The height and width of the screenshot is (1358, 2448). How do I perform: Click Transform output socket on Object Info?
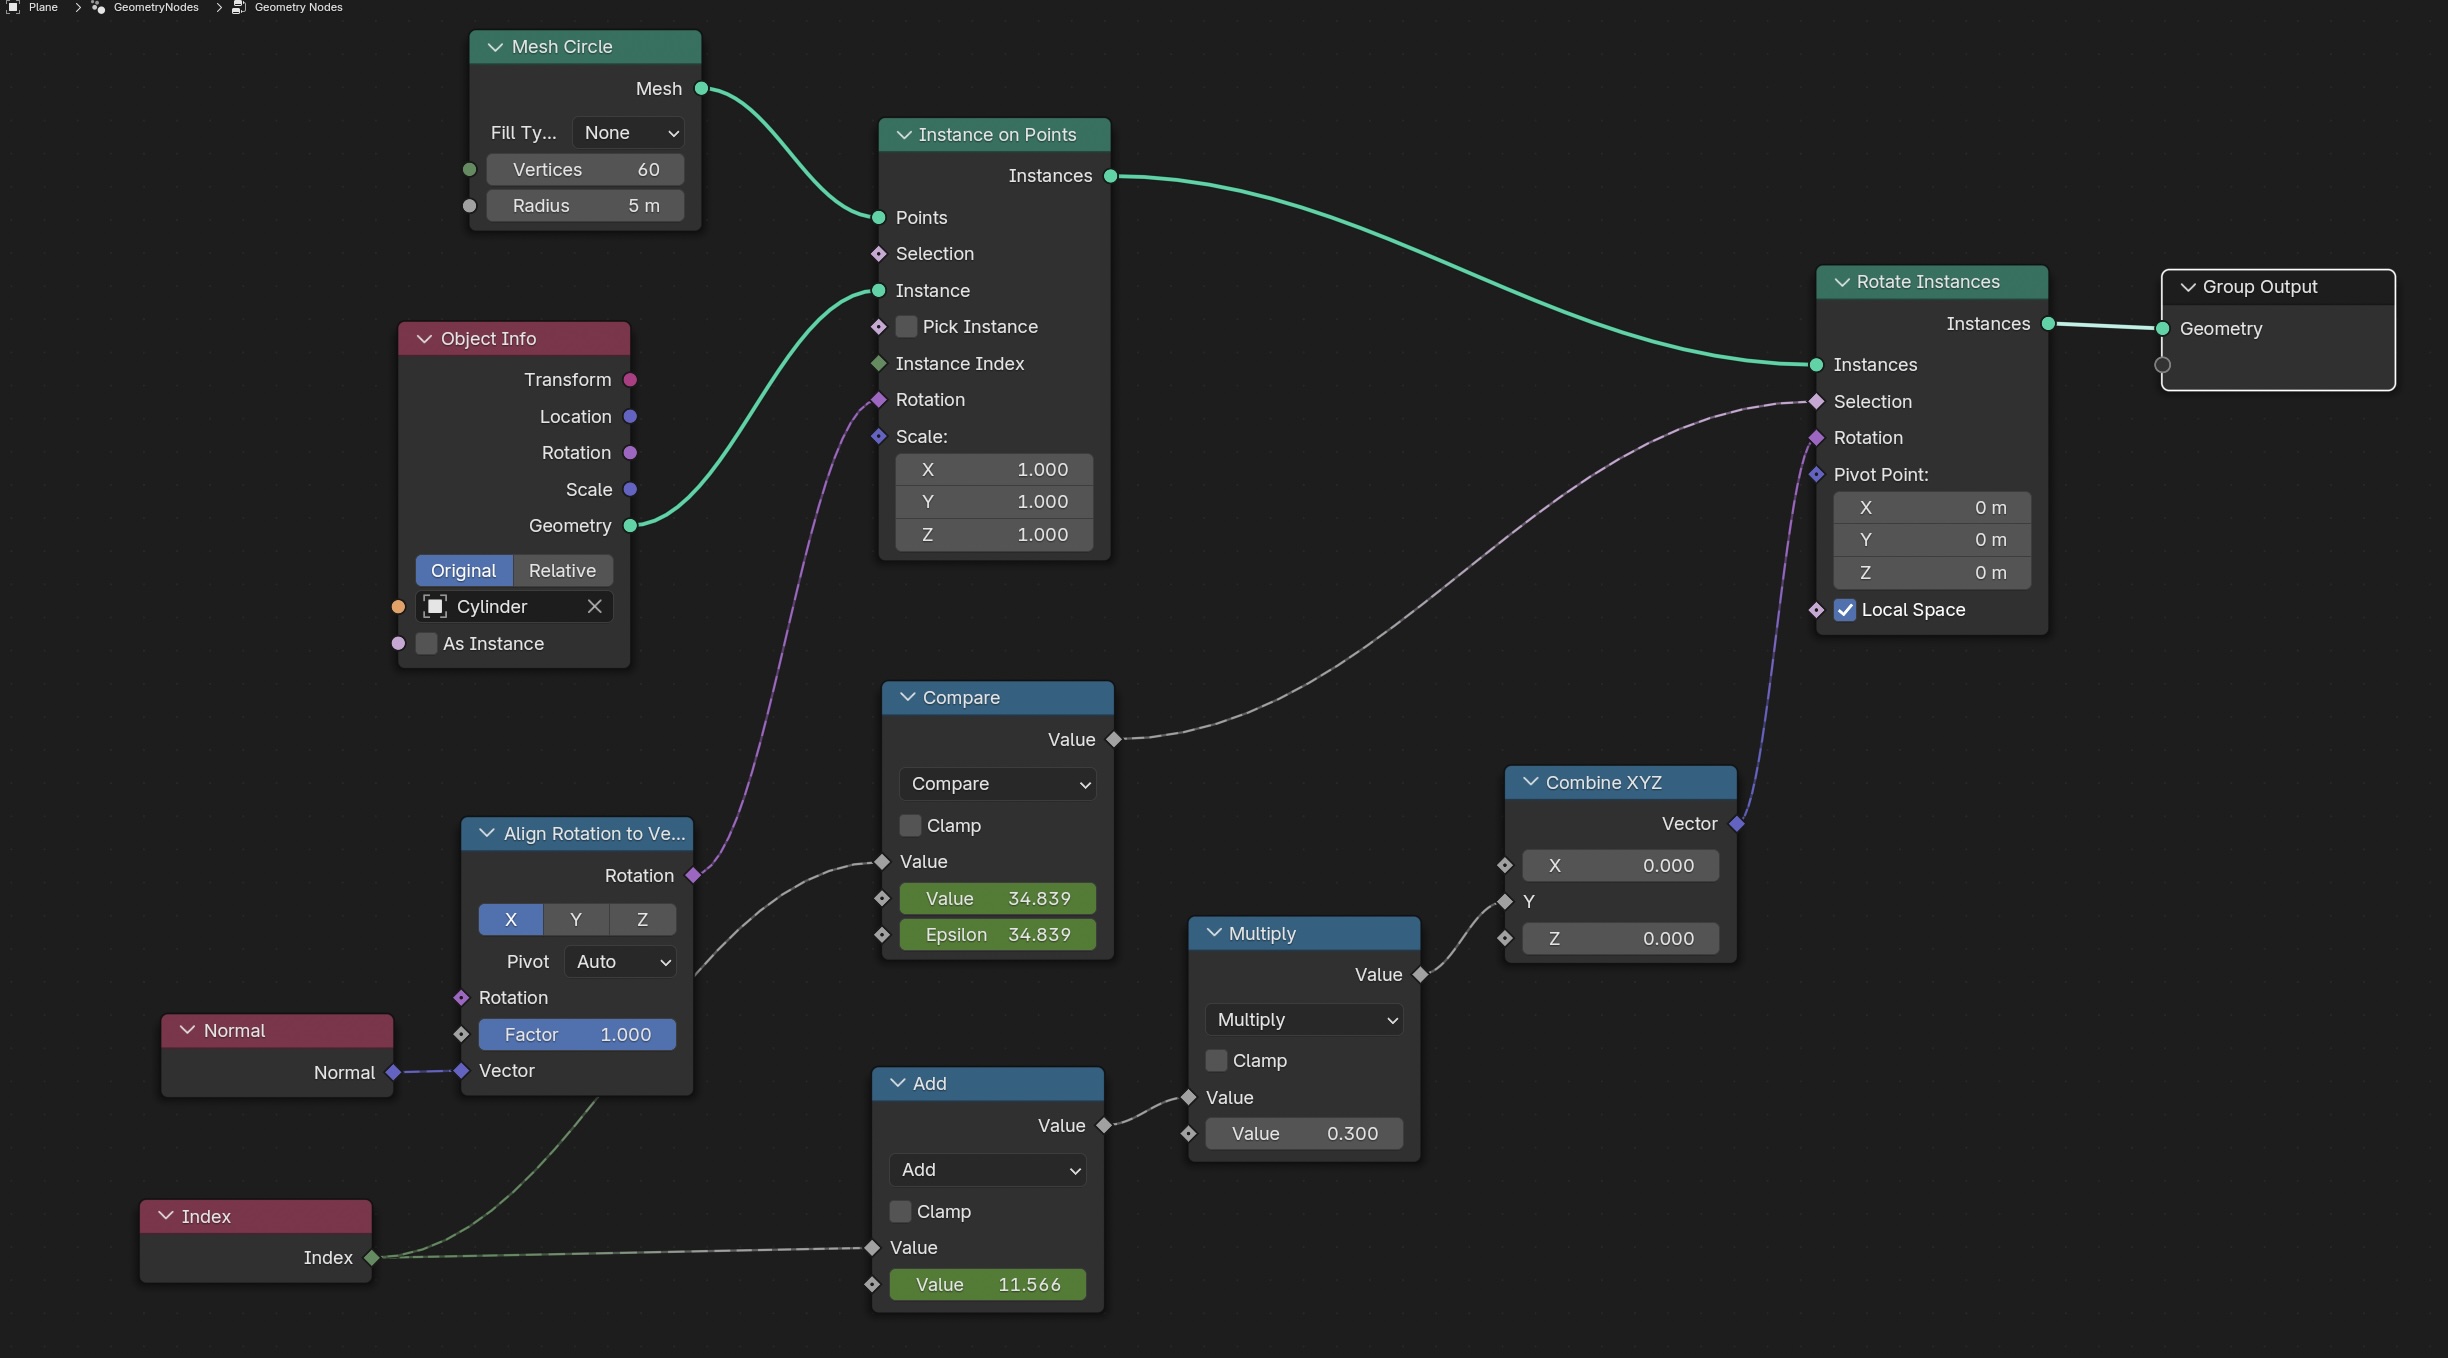(630, 380)
